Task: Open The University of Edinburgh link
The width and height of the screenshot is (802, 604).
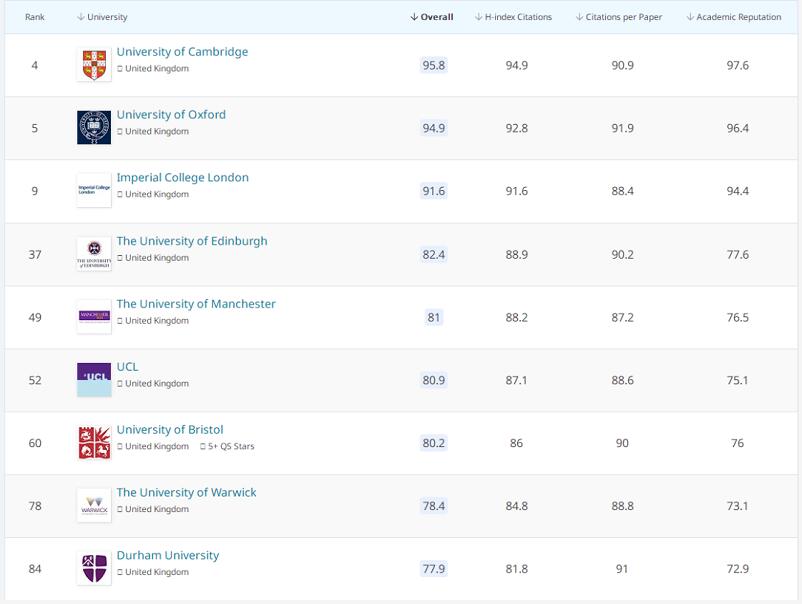Action: point(192,241)
